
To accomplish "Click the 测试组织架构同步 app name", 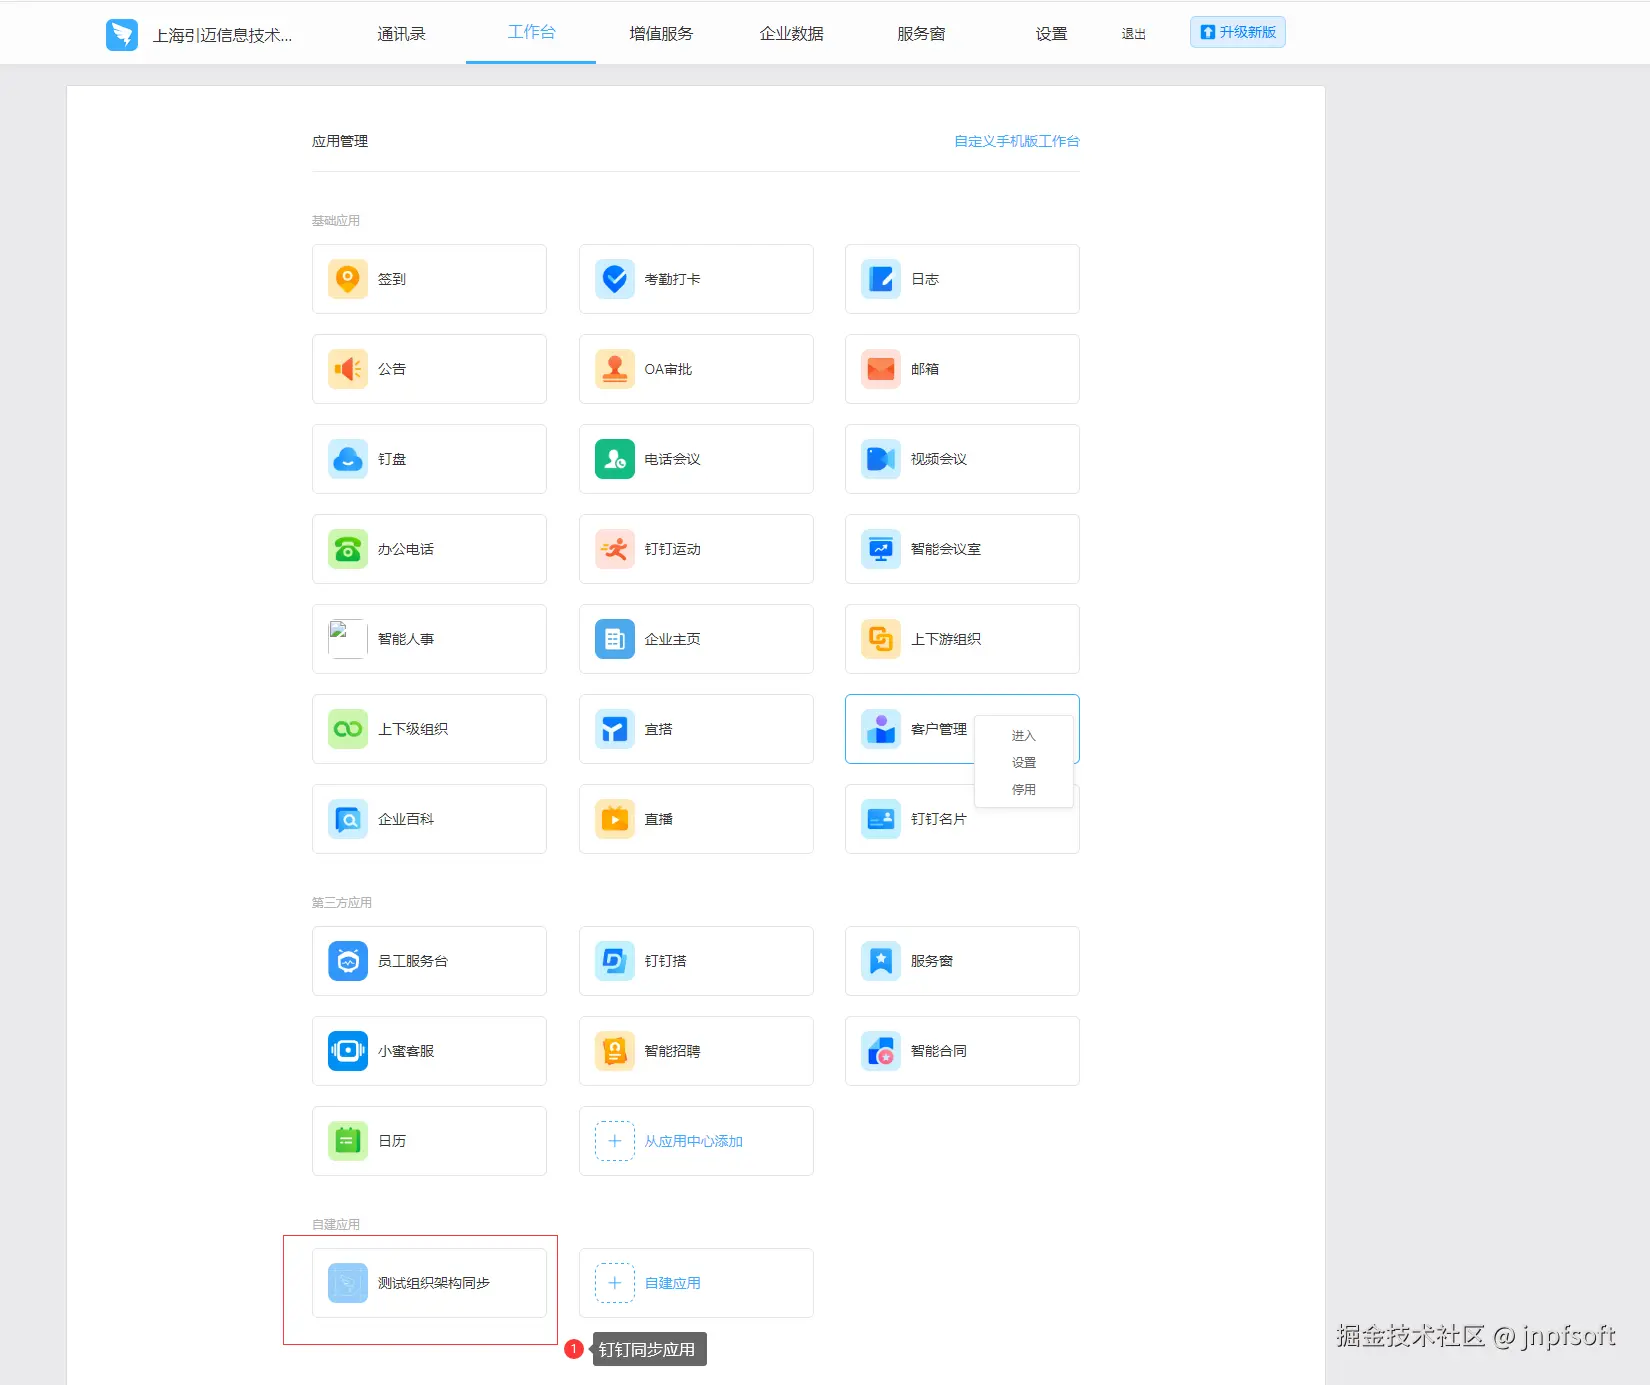I will point(434,1283).
